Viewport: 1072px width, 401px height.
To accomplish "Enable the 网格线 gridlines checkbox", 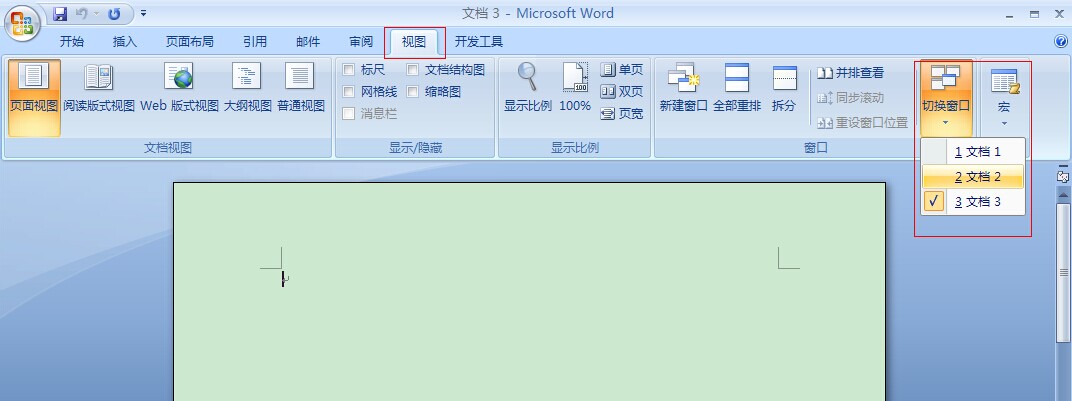I will [x=349, y=92].
